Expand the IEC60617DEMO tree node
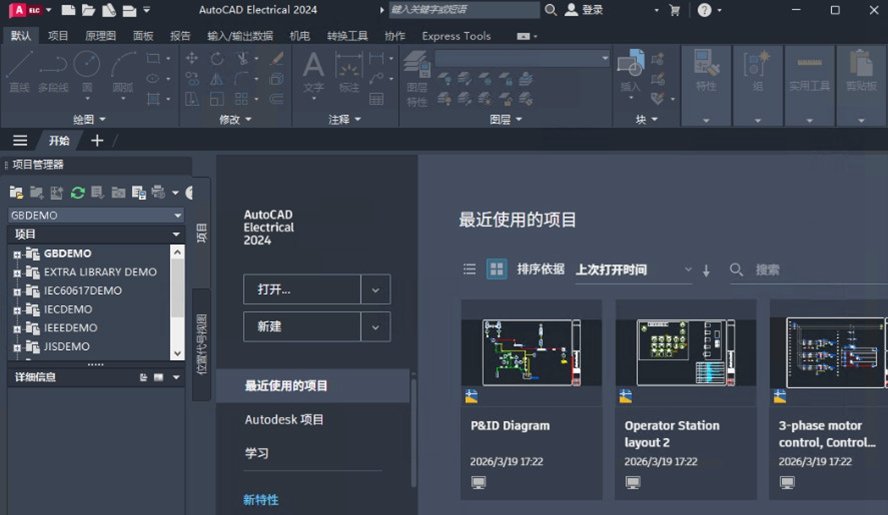888x515 pixels. point(17,292)
